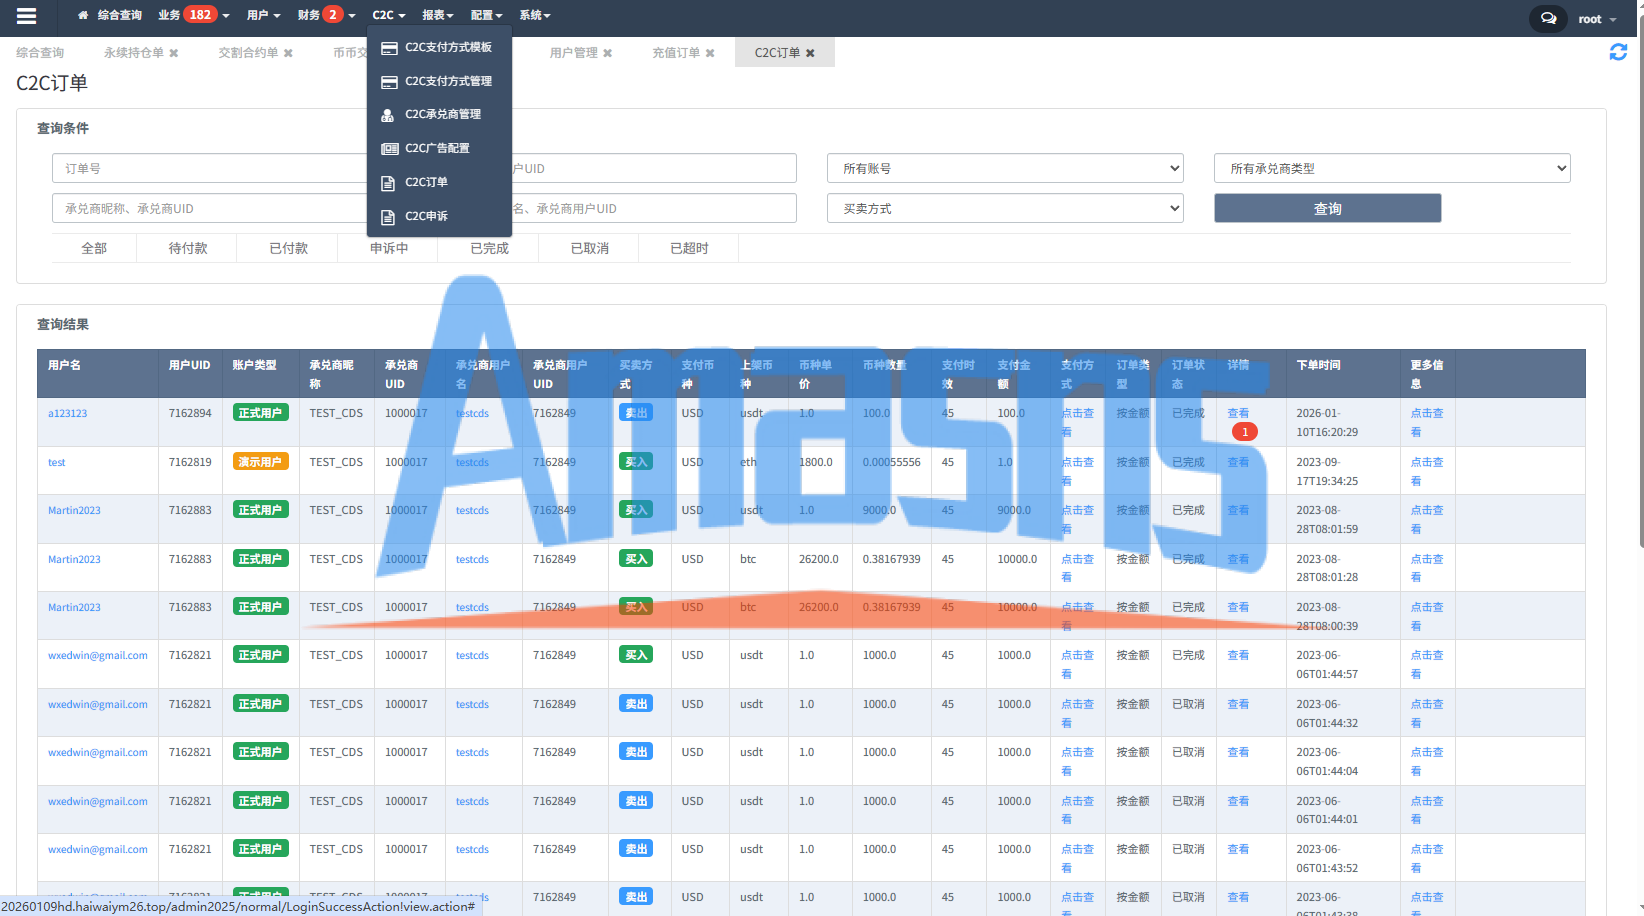Open the hamburger sidebar menu
Image resolution: width=1644 pixels, height=916 pixels.
pos(27,16)
